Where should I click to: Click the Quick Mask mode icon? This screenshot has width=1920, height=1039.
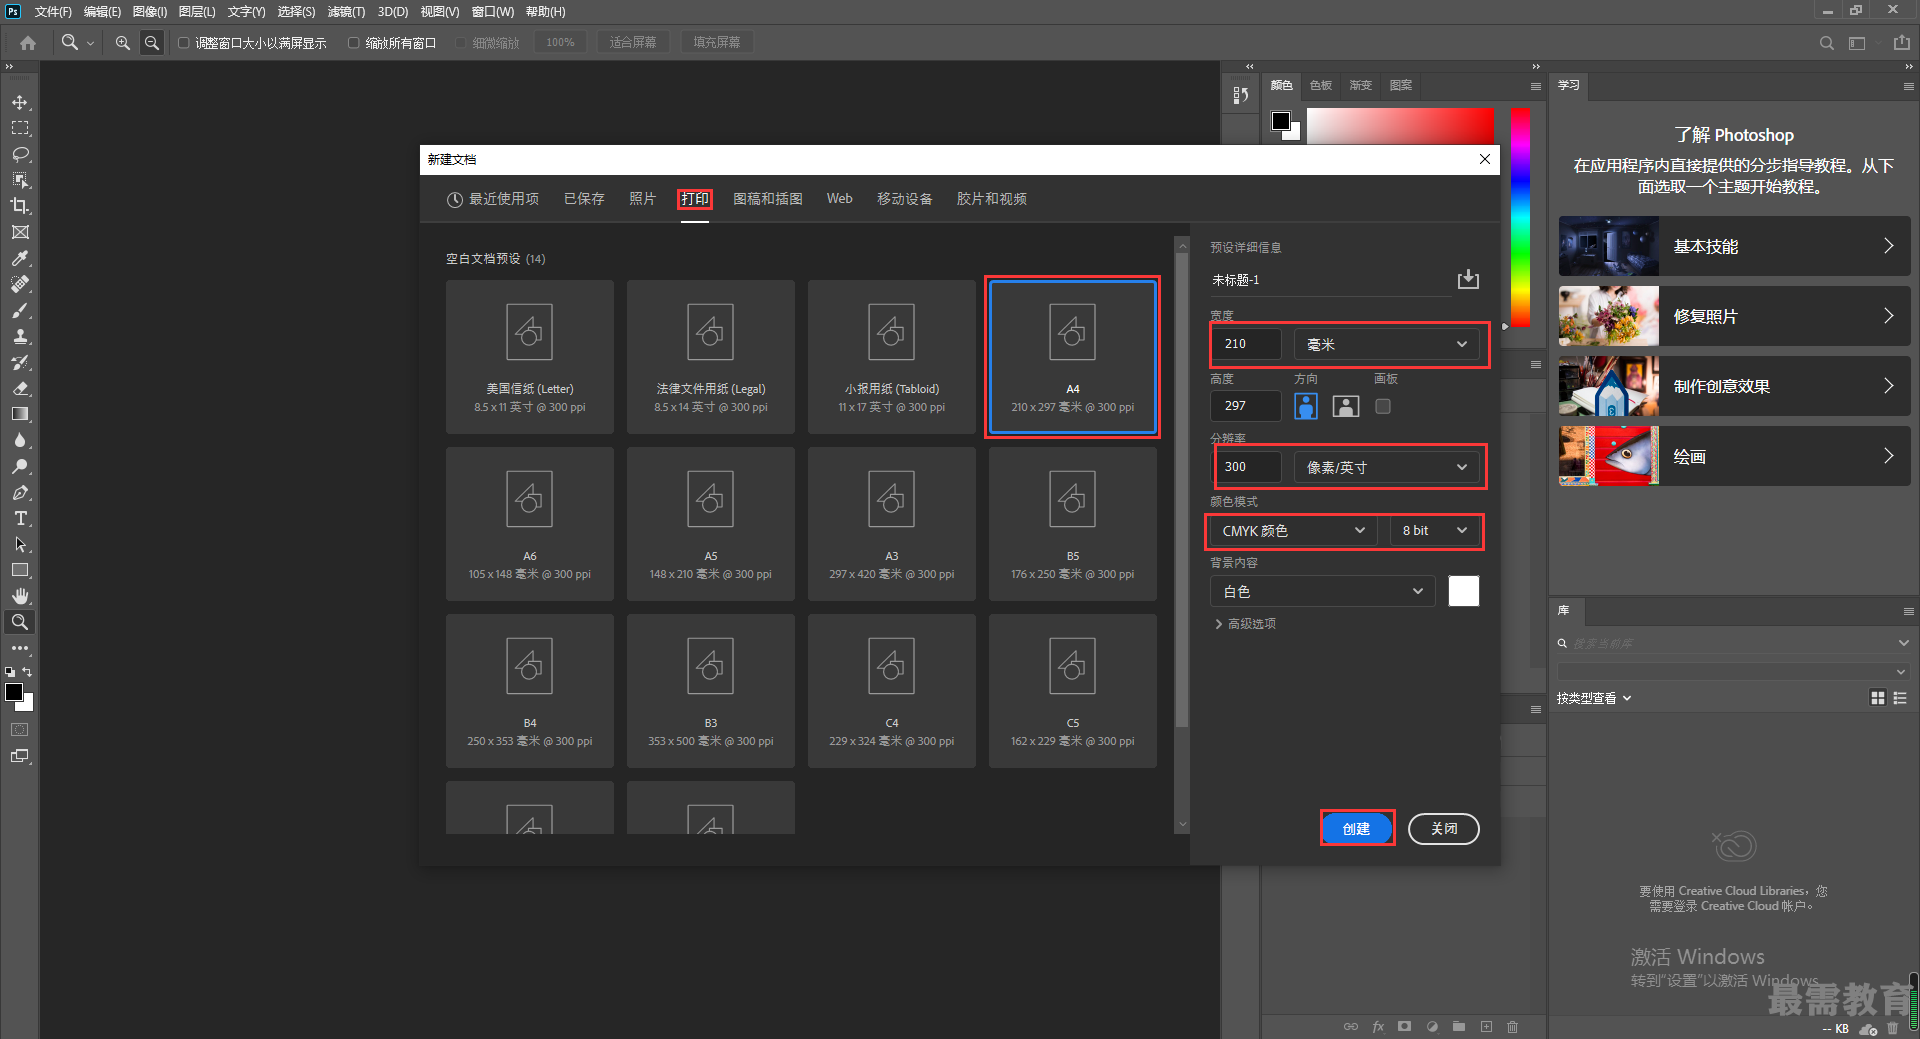[x=20, y=730]
